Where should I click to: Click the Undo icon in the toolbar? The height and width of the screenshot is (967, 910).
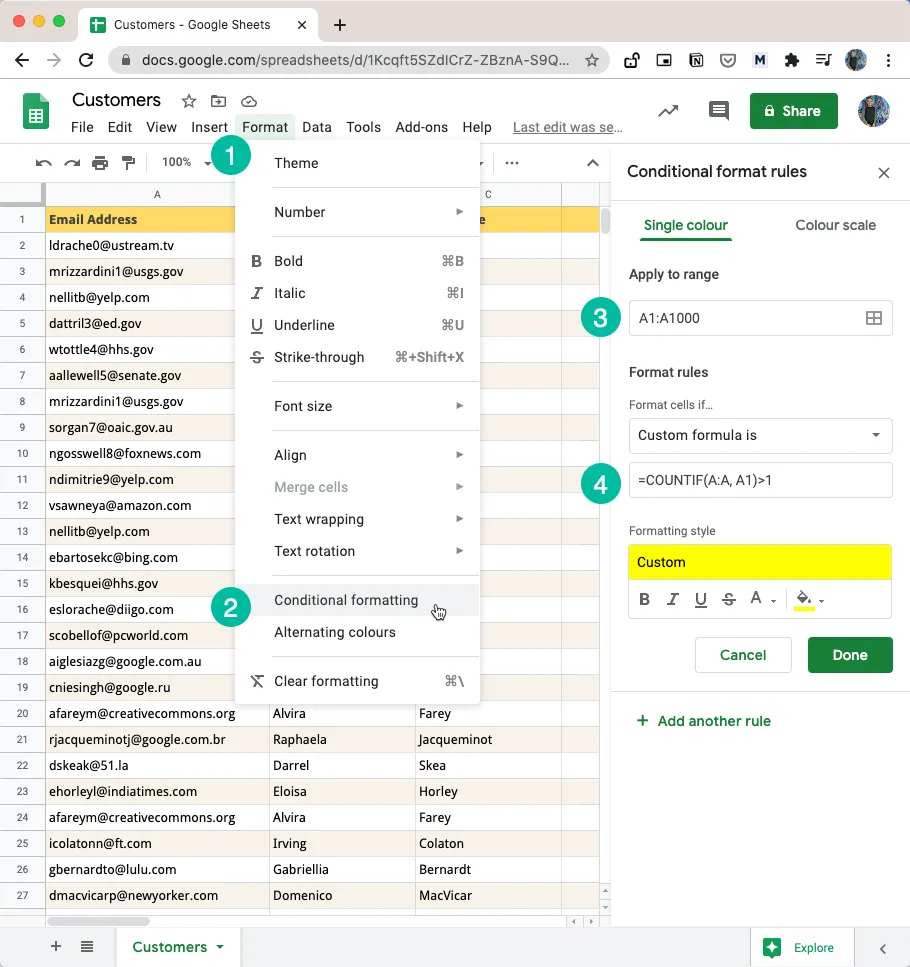[43, 162]
